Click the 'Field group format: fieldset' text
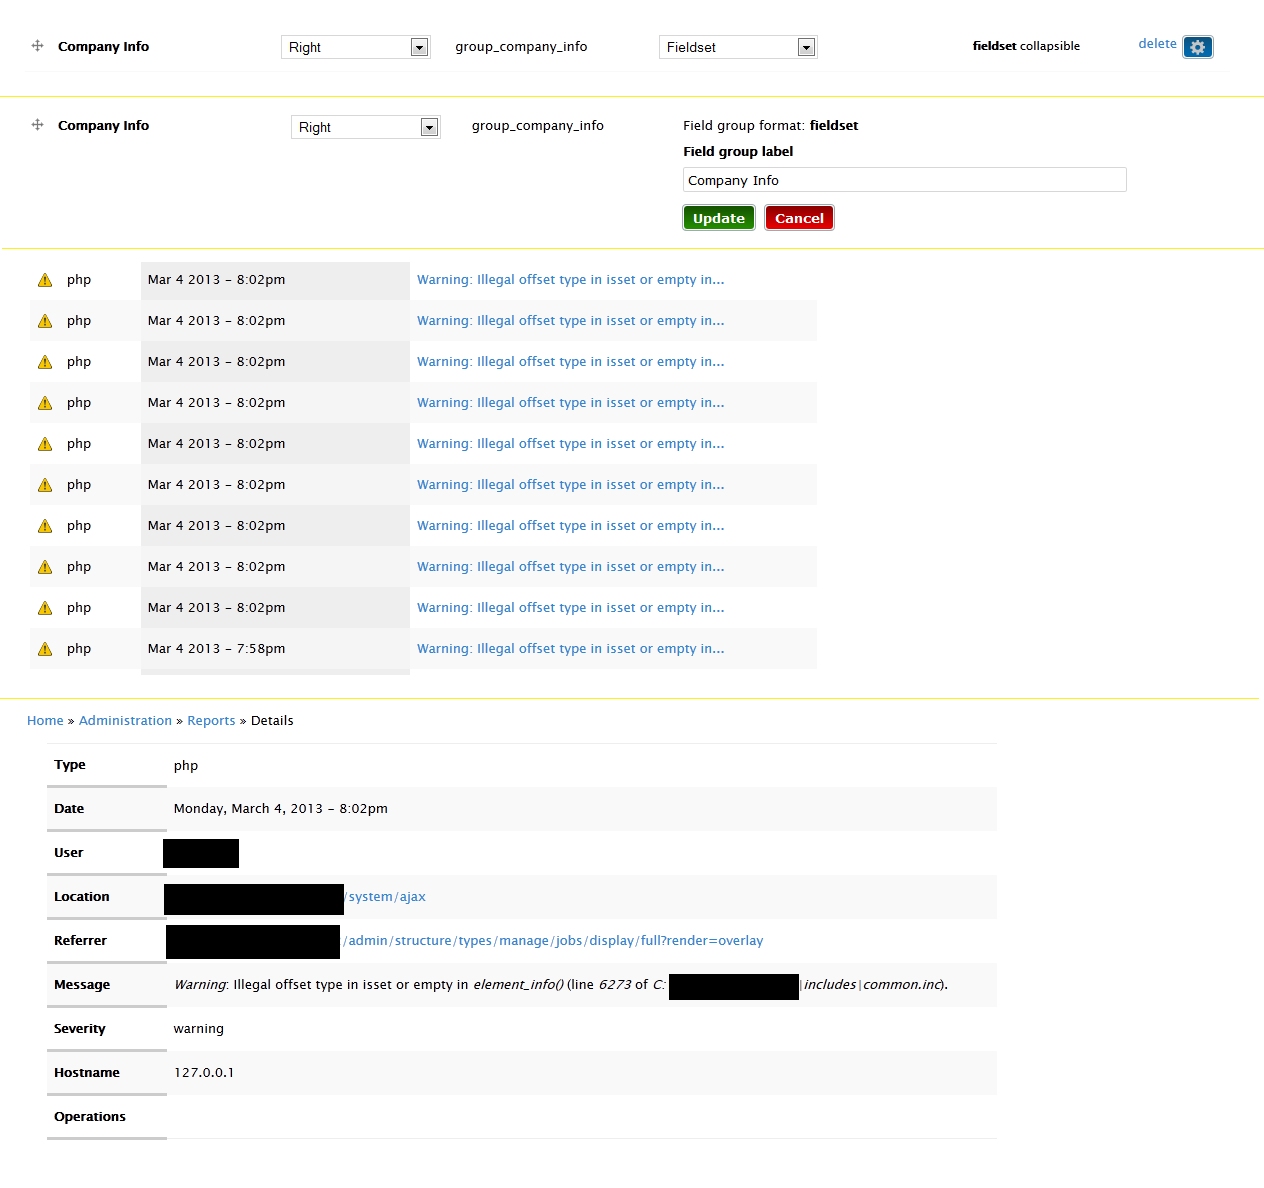 770,126
